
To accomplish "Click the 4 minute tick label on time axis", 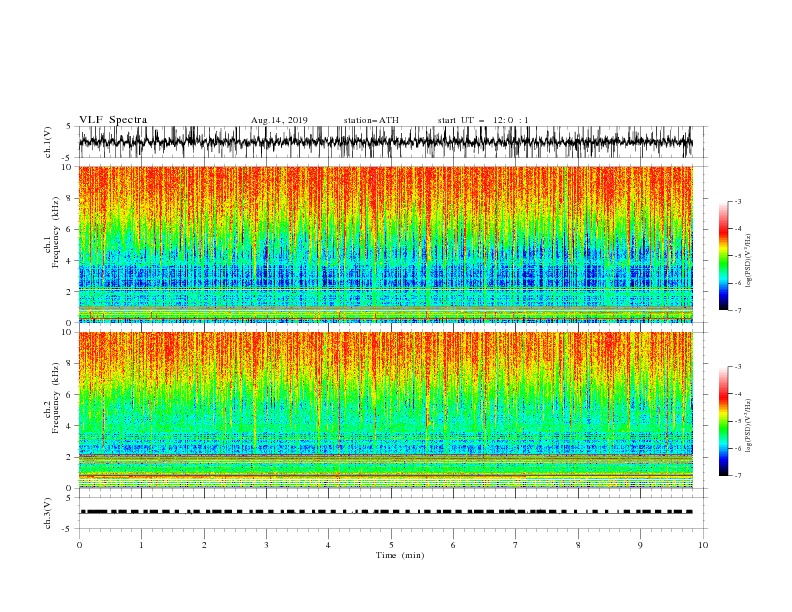I will 328,545.
